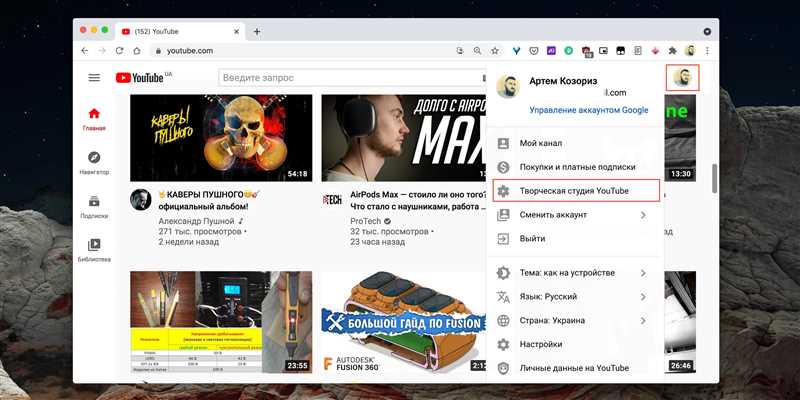
Task: Click the picture-in-picture extension icon
Action: [x=603, y=51]
